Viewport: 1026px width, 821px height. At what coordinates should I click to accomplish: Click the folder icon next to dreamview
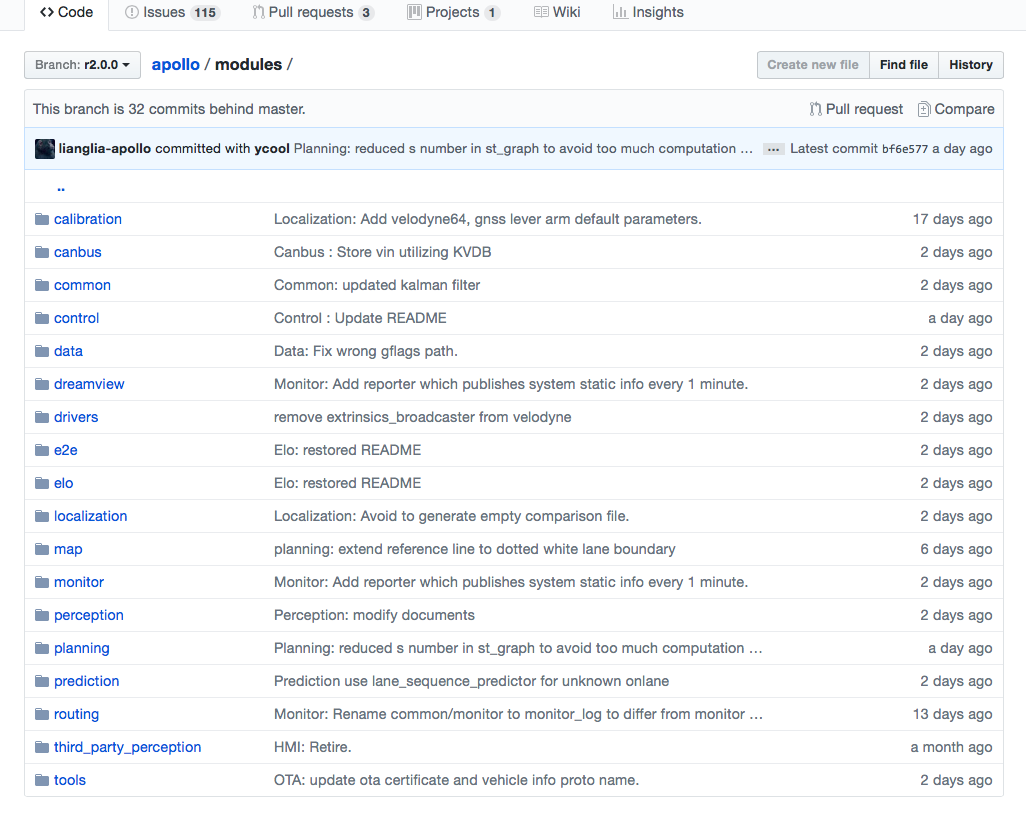coord(42,384)
